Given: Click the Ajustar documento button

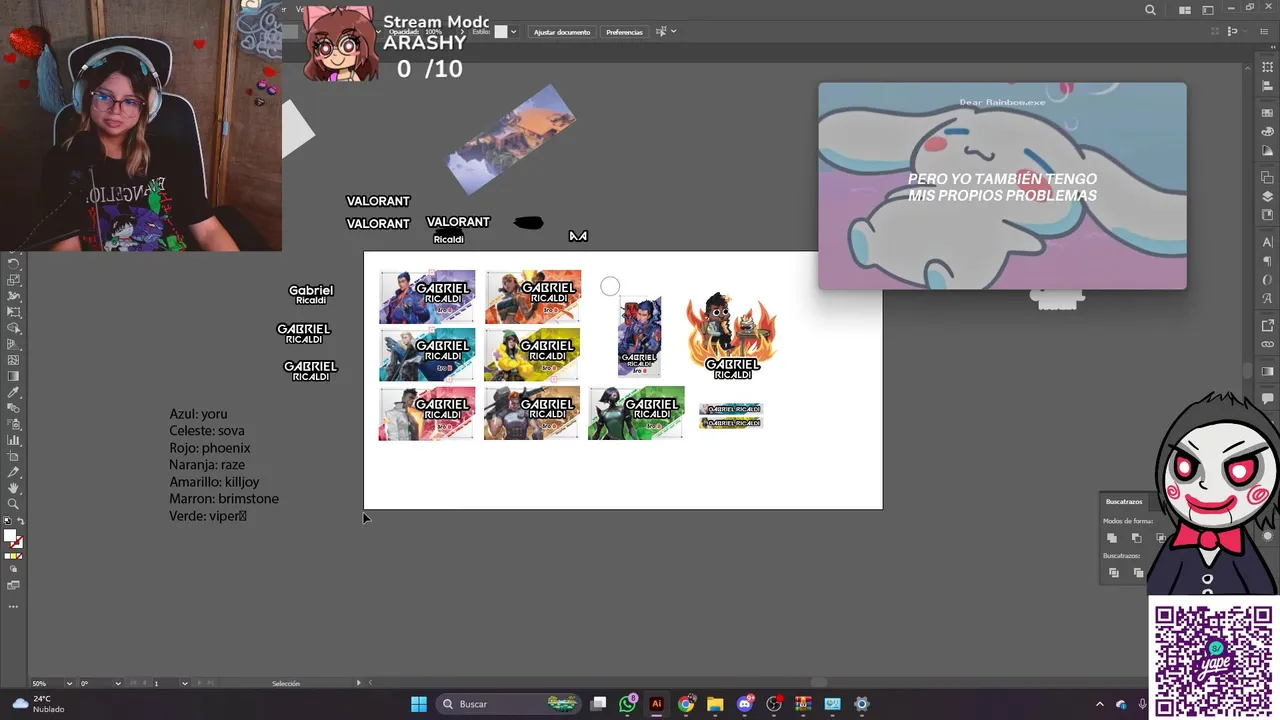Looking at the screenshot, I should tap(562, 32).
